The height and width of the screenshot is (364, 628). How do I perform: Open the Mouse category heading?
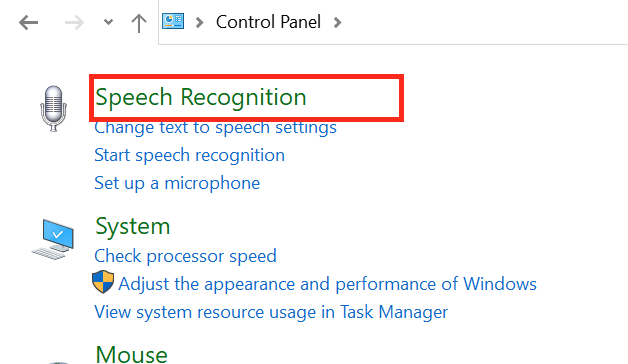click(x=131, y=354)
